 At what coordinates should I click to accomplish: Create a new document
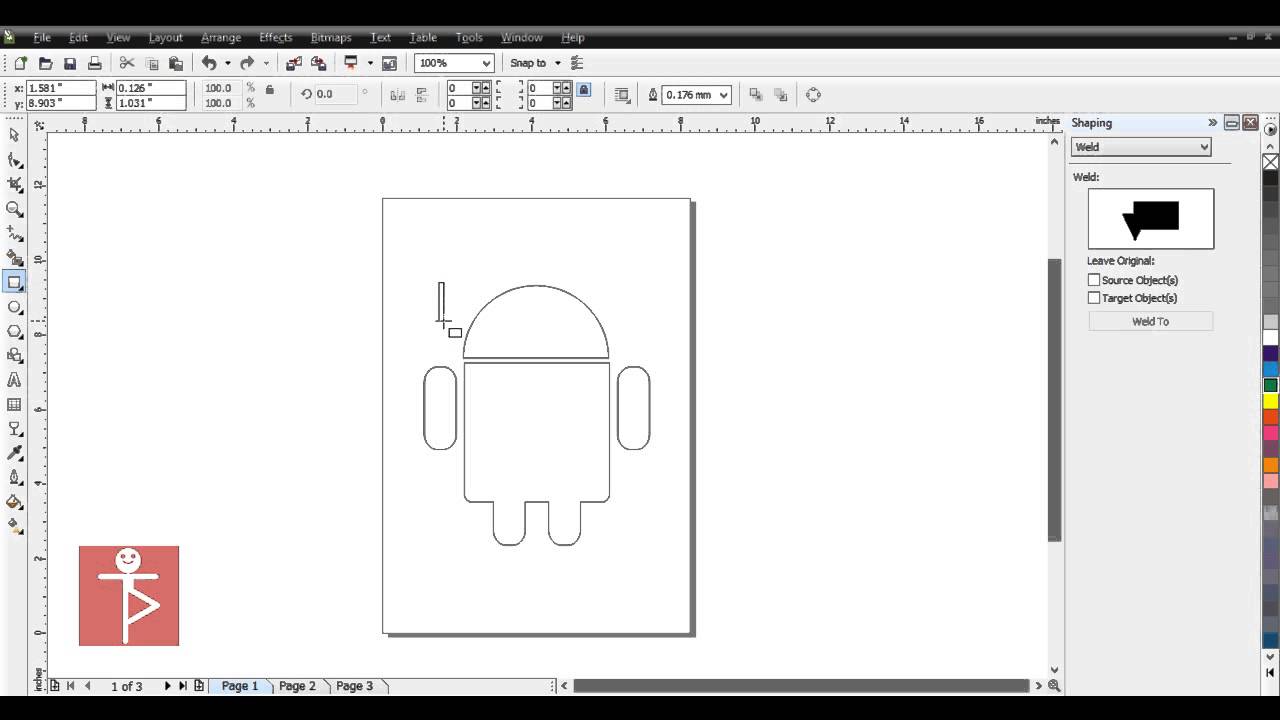(x=20, y=63)
